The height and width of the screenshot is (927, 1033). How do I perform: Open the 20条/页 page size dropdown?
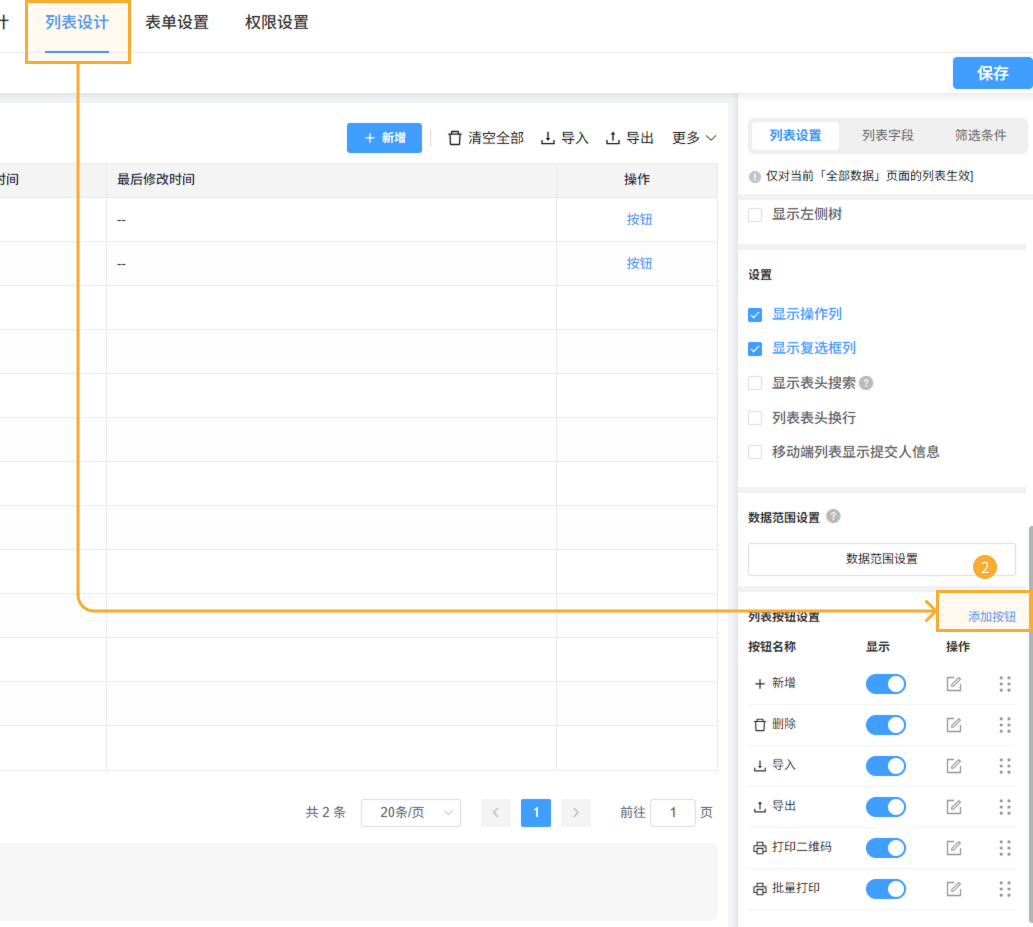pos(411,812)
